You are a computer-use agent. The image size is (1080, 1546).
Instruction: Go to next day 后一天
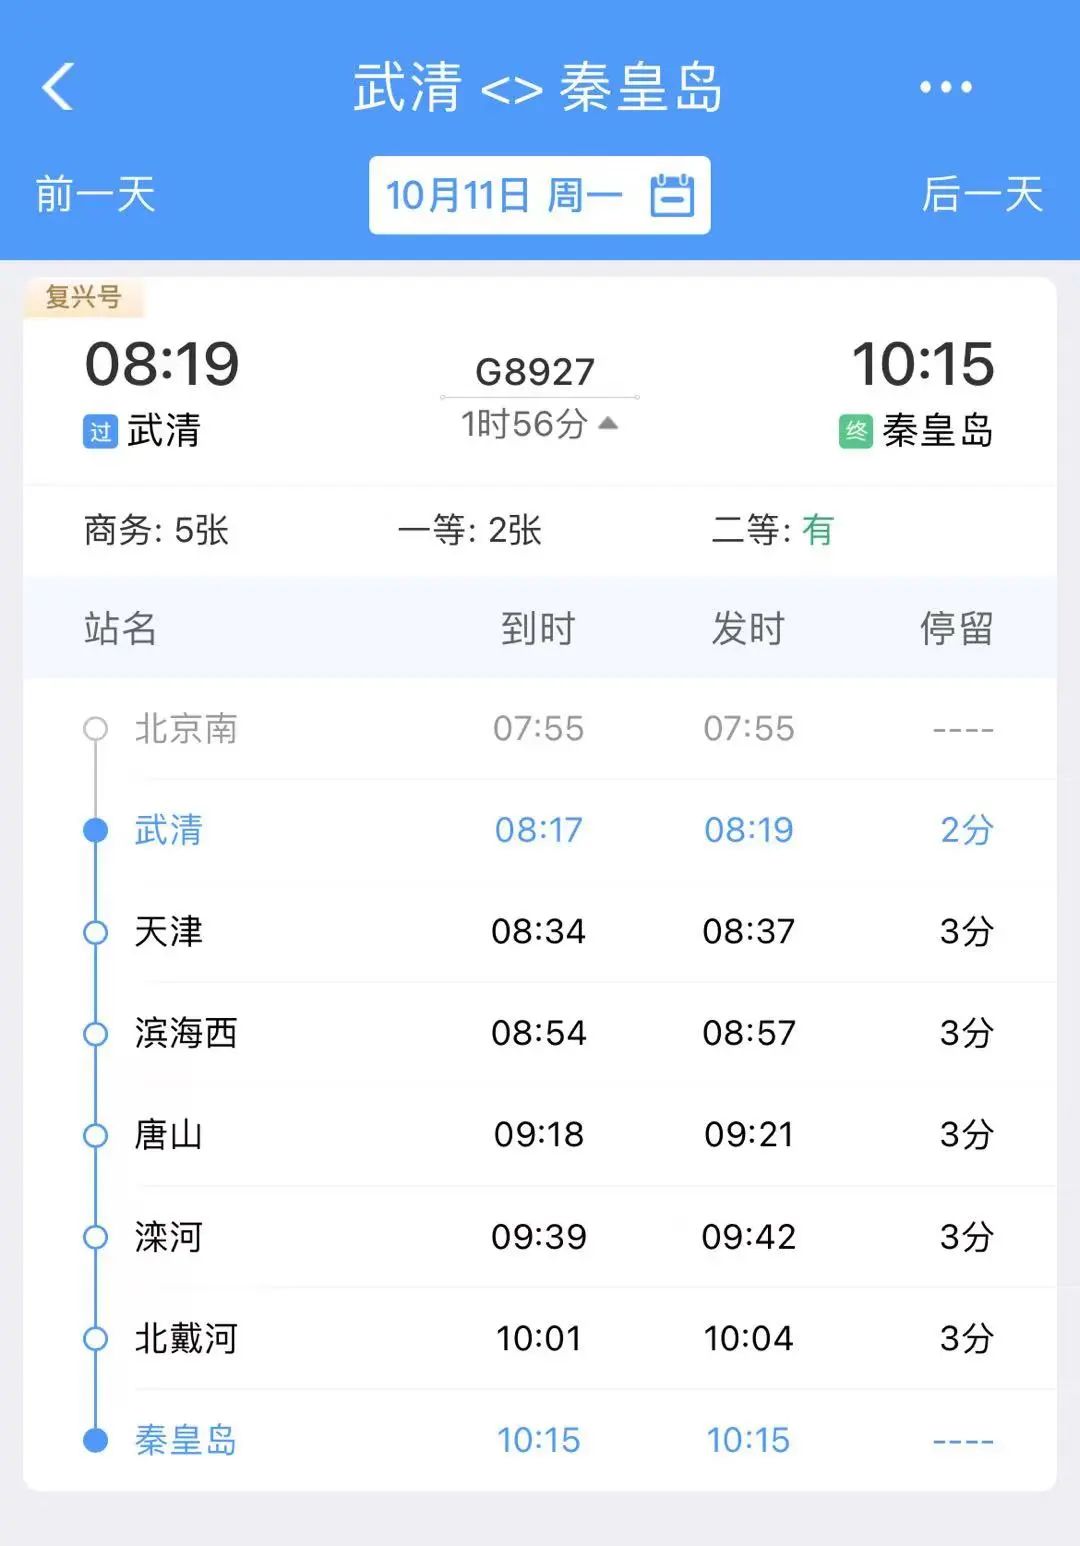[x=982, y=195]
